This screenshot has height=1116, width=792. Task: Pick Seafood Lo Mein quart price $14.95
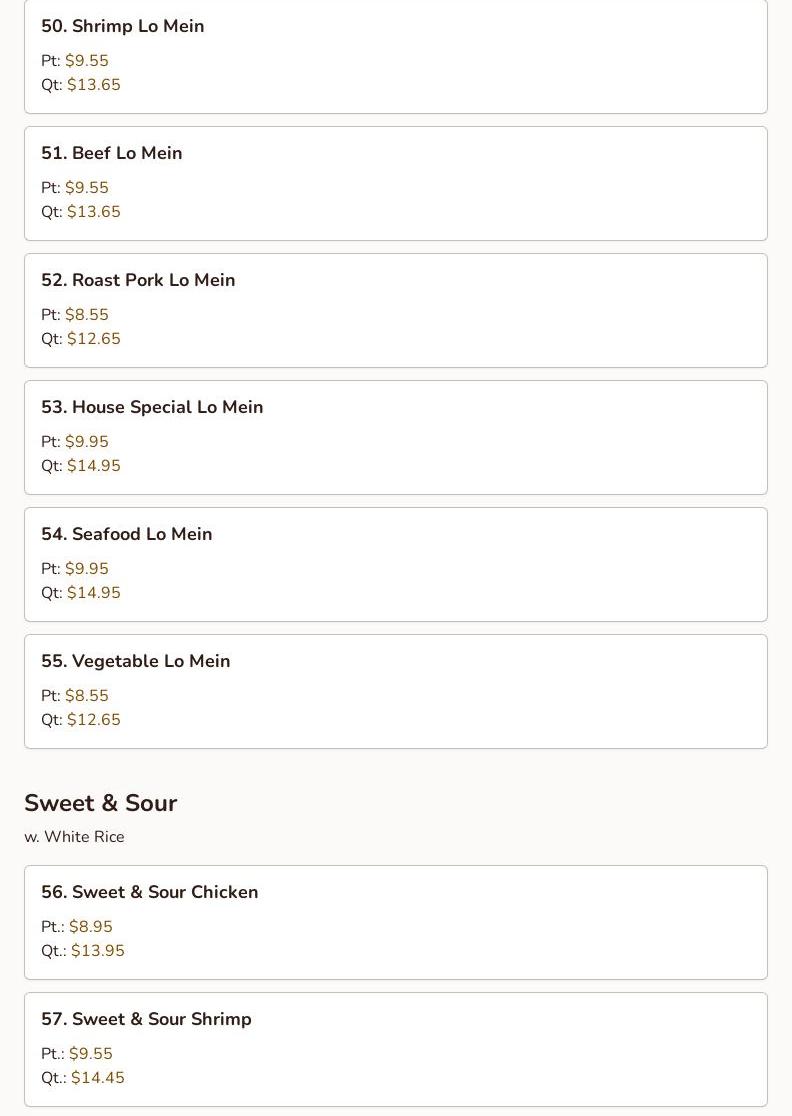94,593
